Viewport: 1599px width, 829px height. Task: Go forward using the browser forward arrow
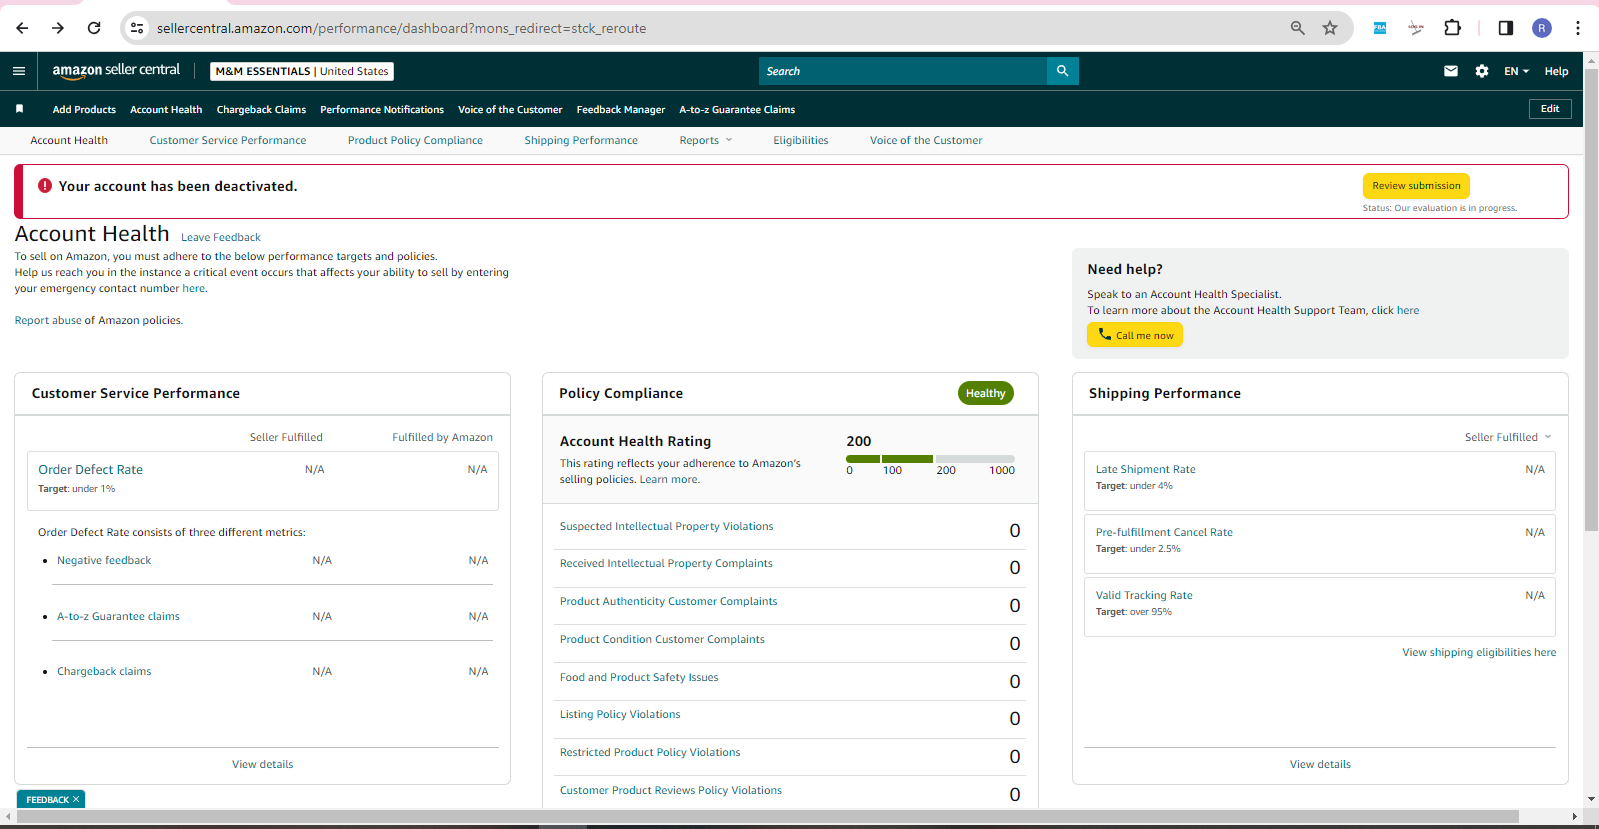coord(58,28)
